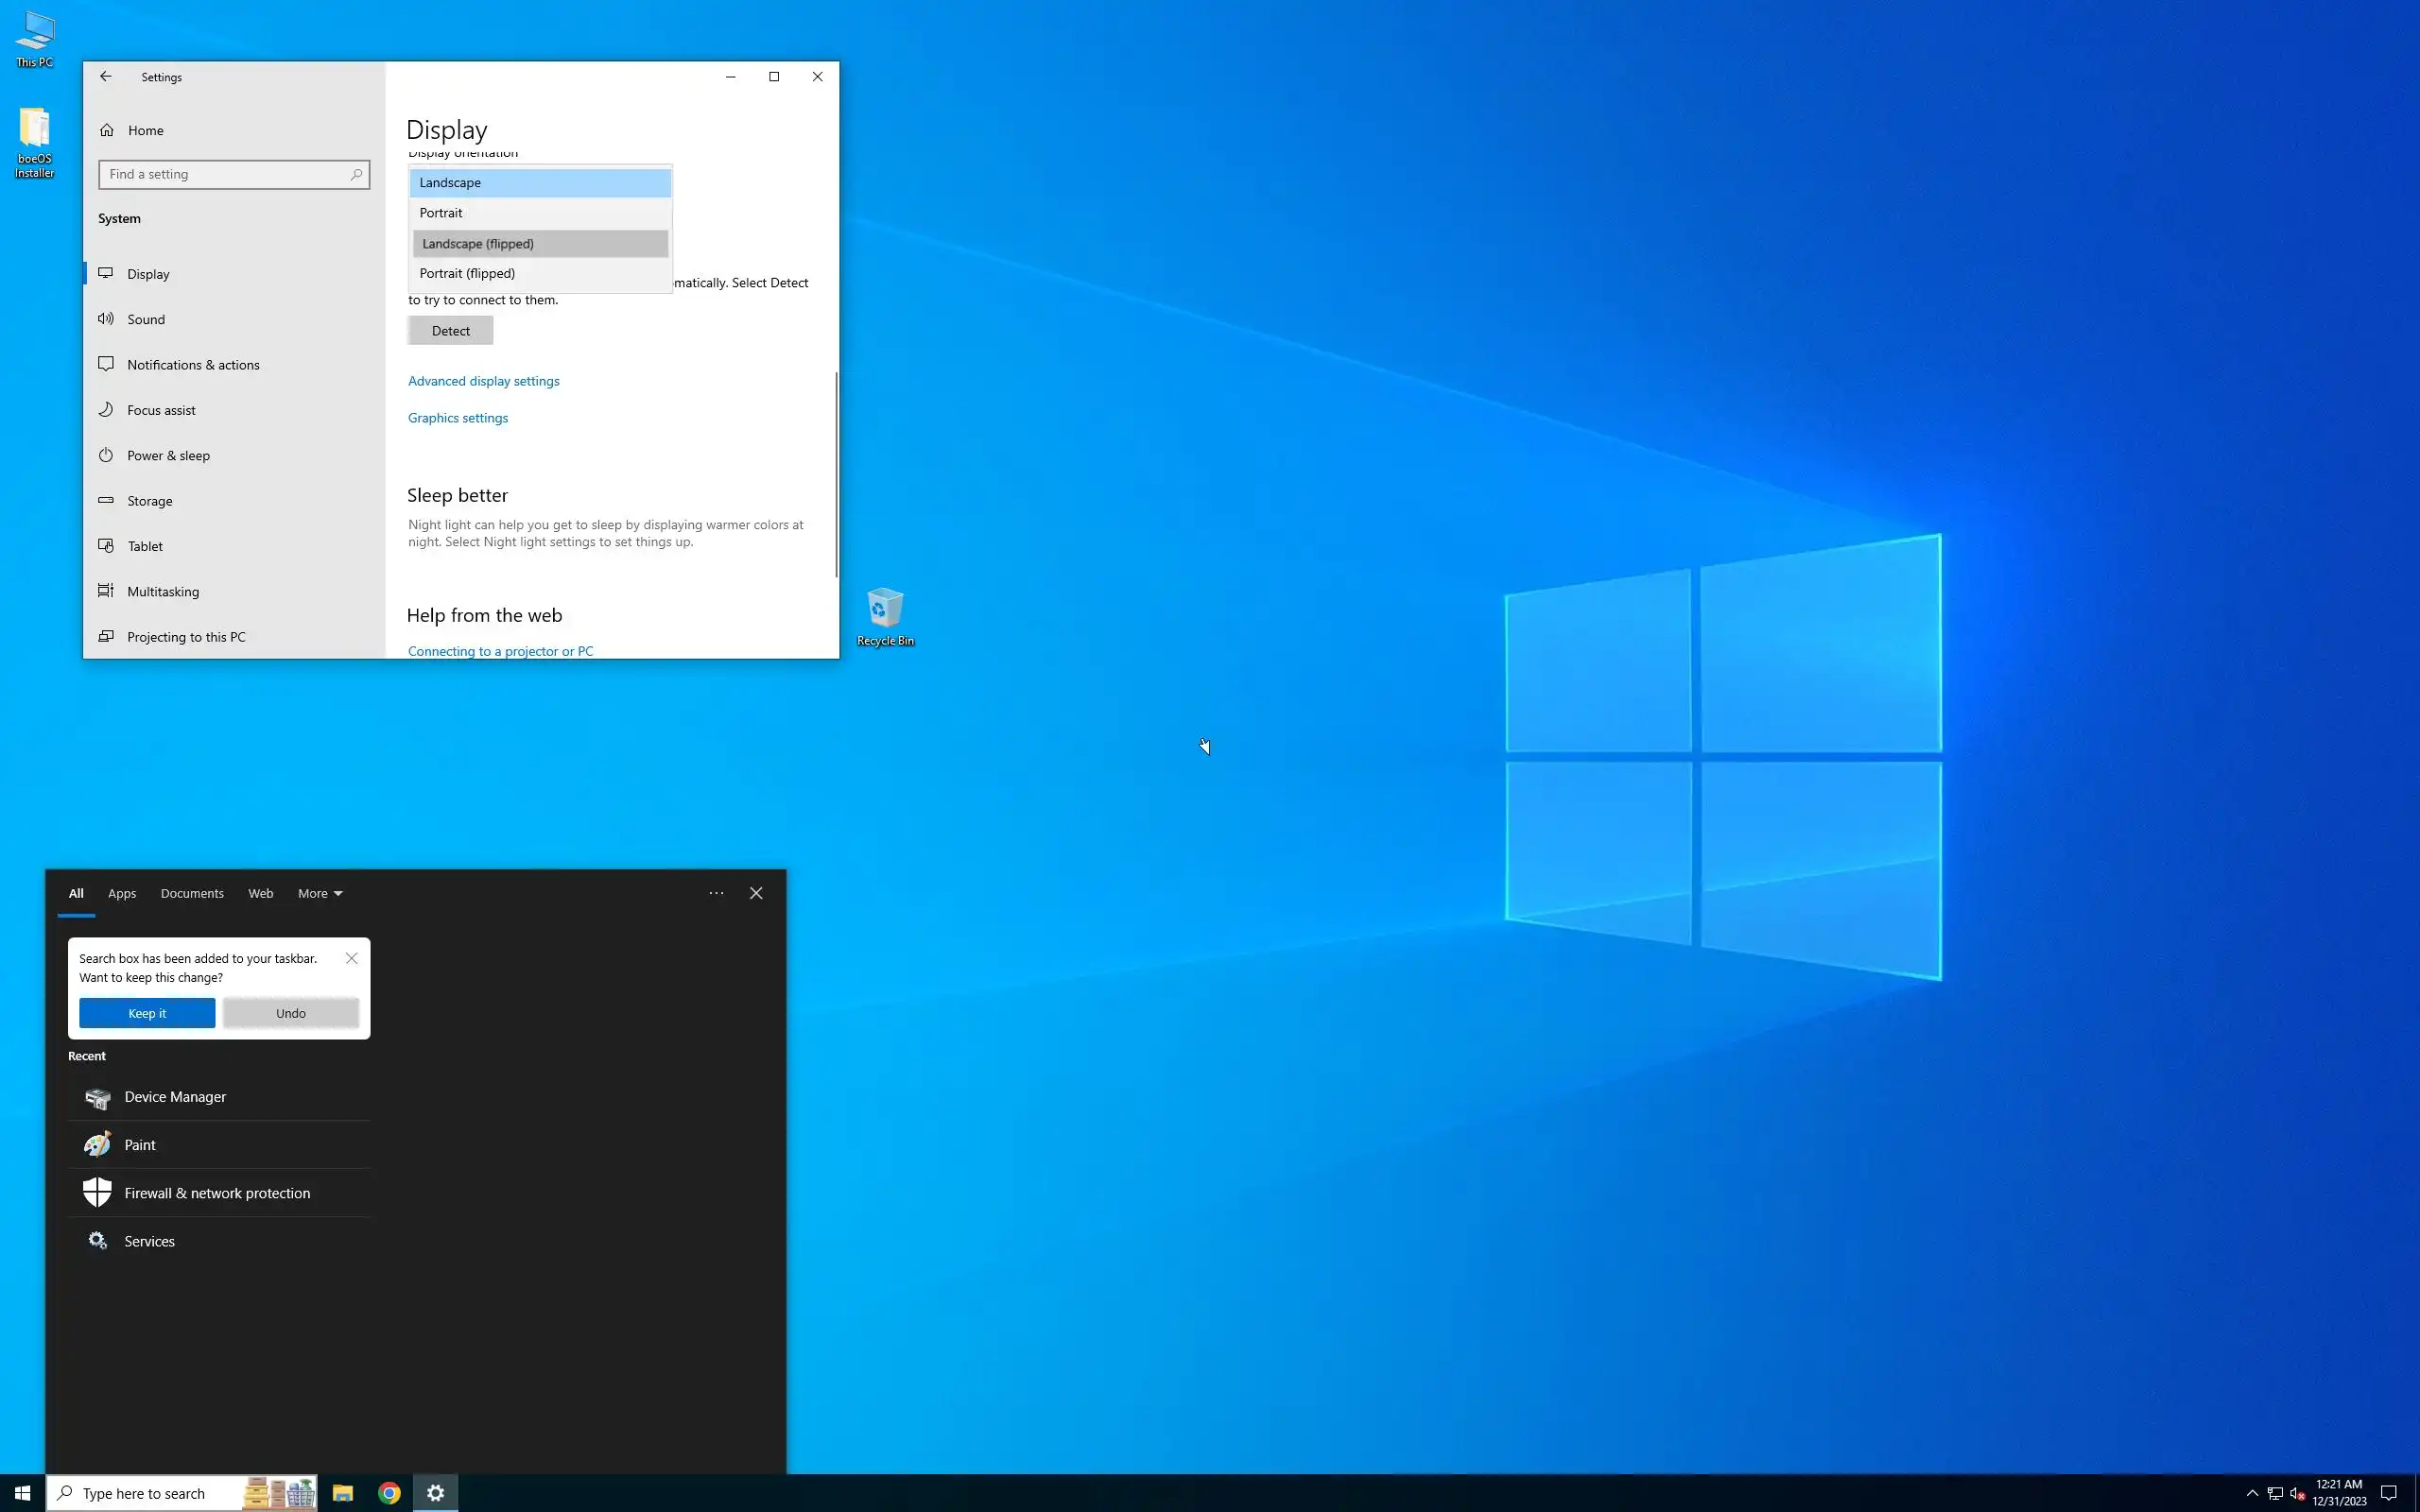
Task: Open Advanced display settings link
Action: 484,381
